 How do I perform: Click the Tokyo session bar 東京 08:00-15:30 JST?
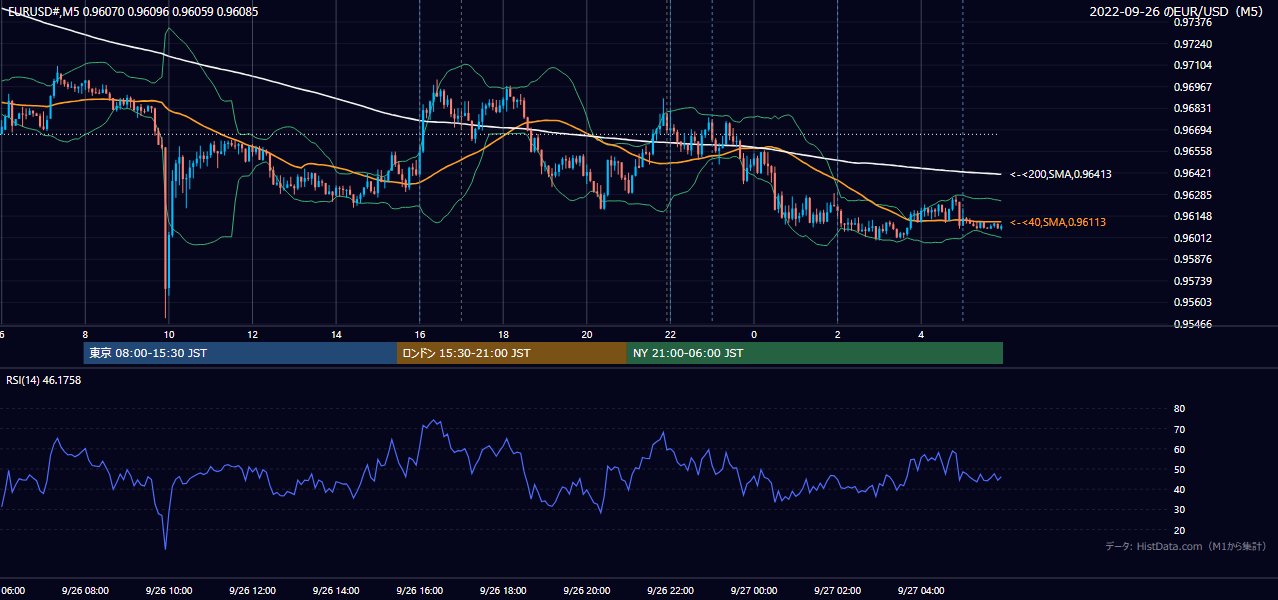(240, 353)
